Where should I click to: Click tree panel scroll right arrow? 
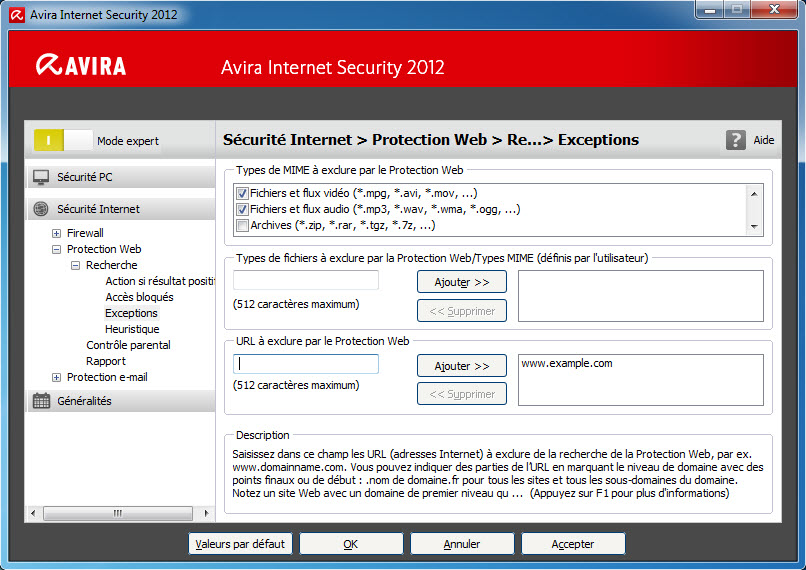pos(206,513)
